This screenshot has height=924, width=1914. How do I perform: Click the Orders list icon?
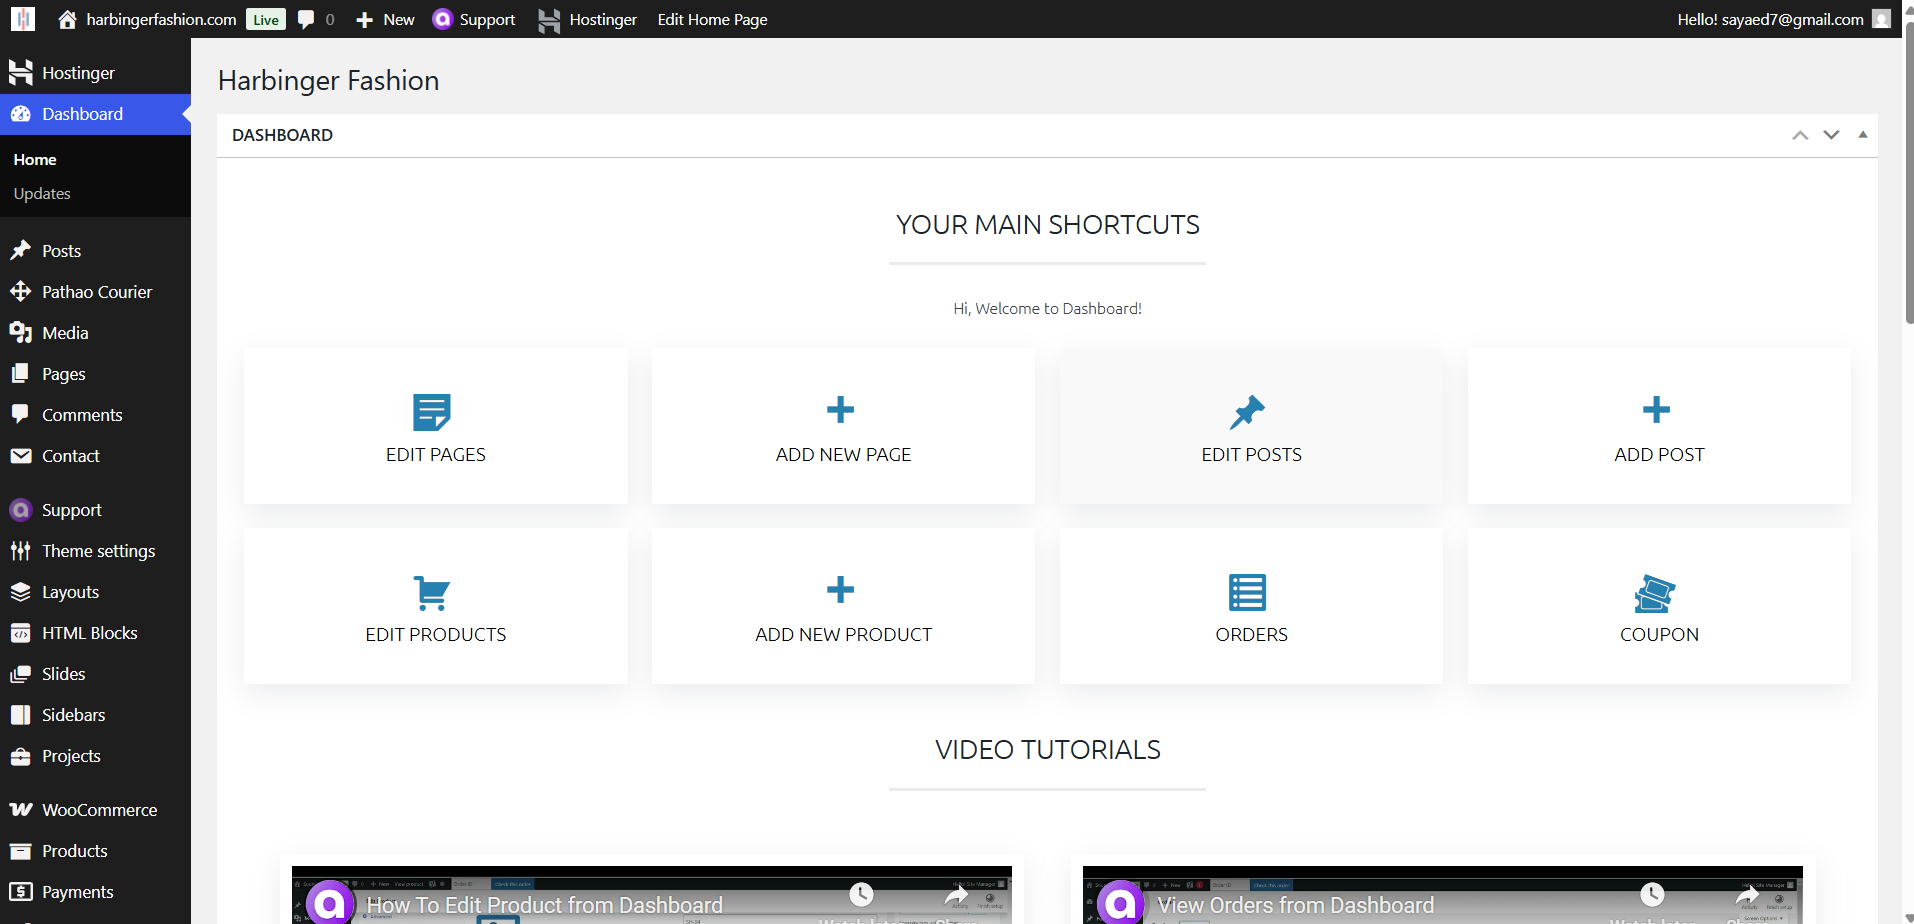pyautogui.click(x=1248, y=592)
